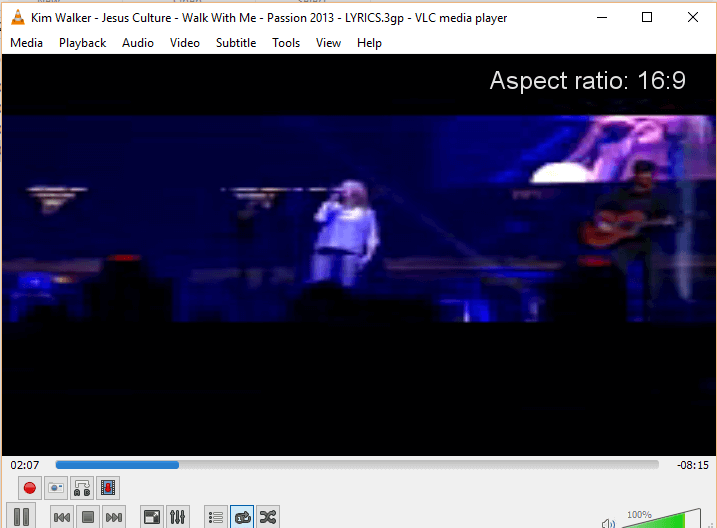Take a snapshot with the camera icon
This screenshot has width=717, height=528.
56,488
